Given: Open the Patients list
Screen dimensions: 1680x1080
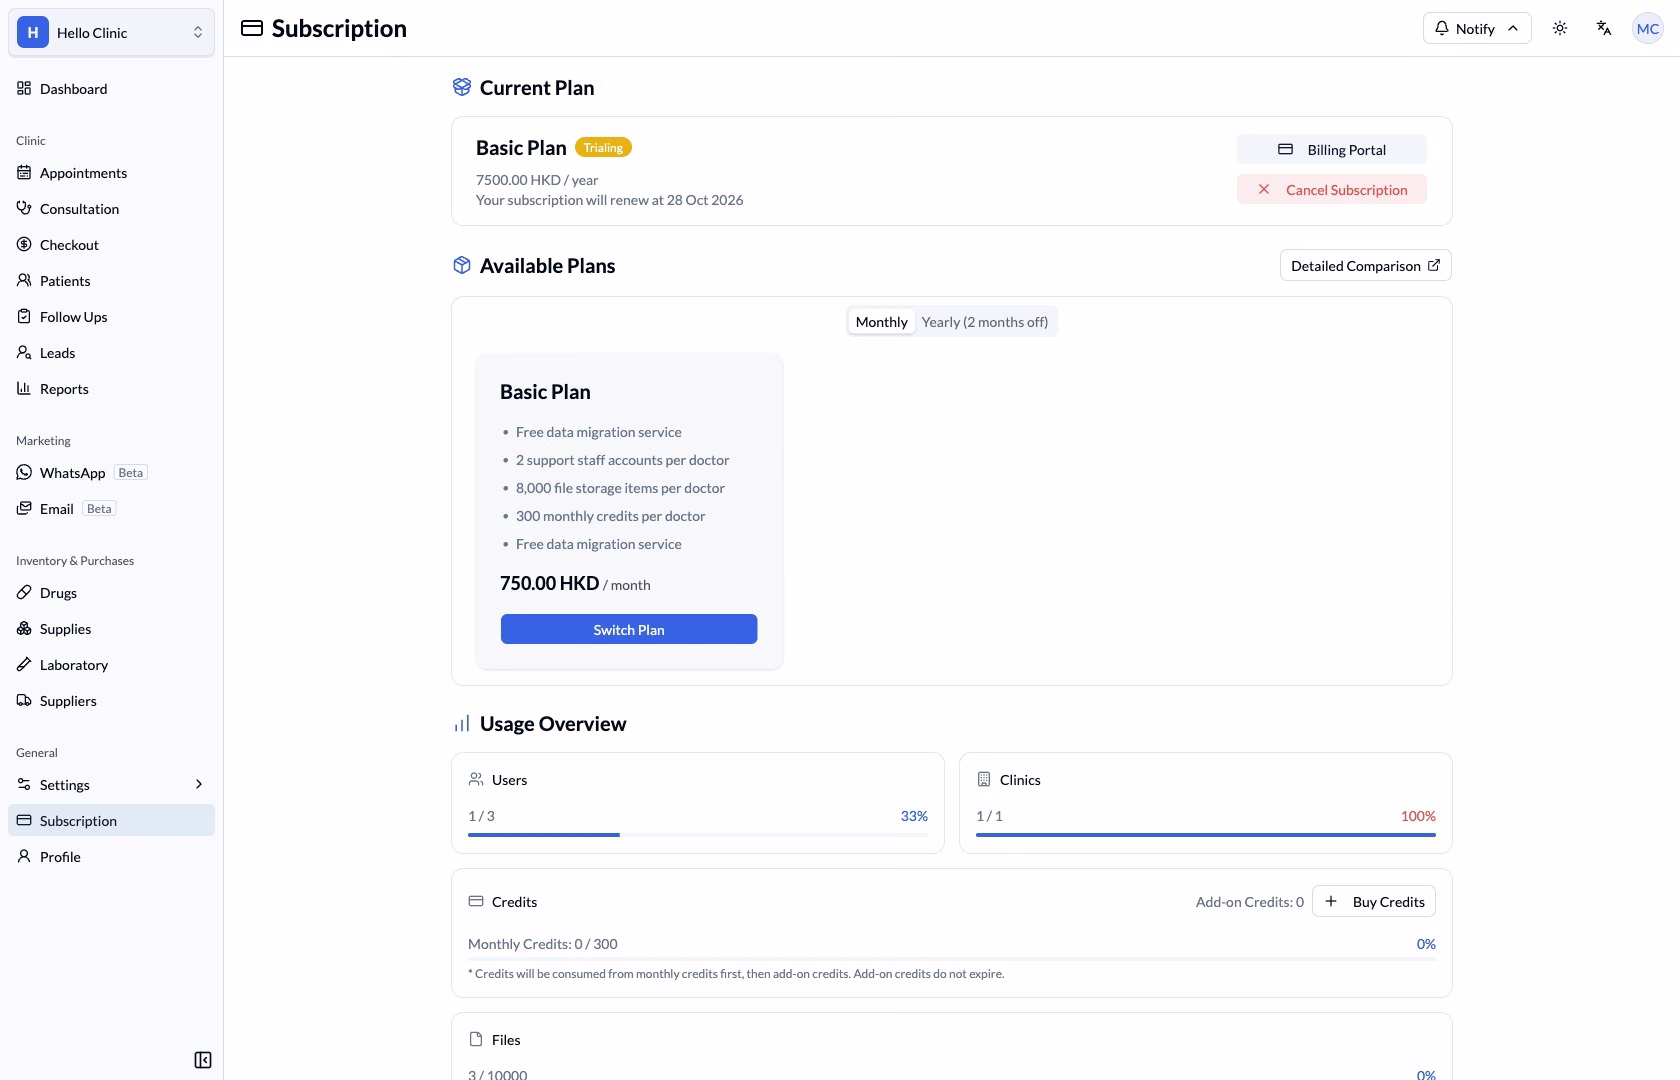Looking at the screenshot, I should (x=111, y=281).
